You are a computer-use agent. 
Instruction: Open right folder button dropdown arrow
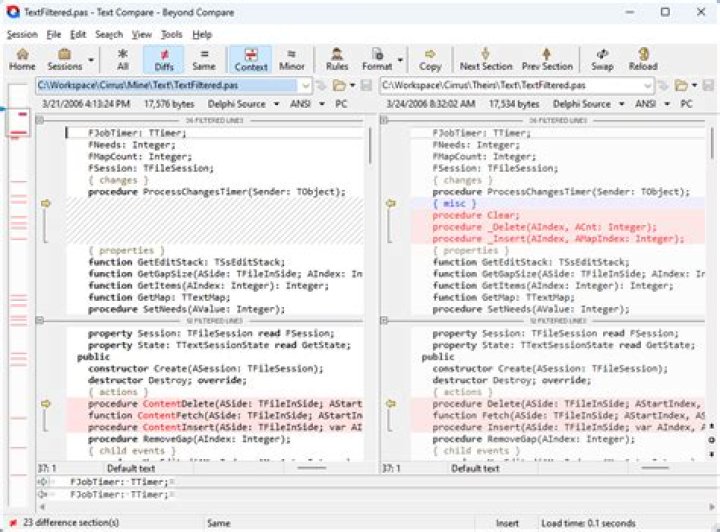pos(694,85)
